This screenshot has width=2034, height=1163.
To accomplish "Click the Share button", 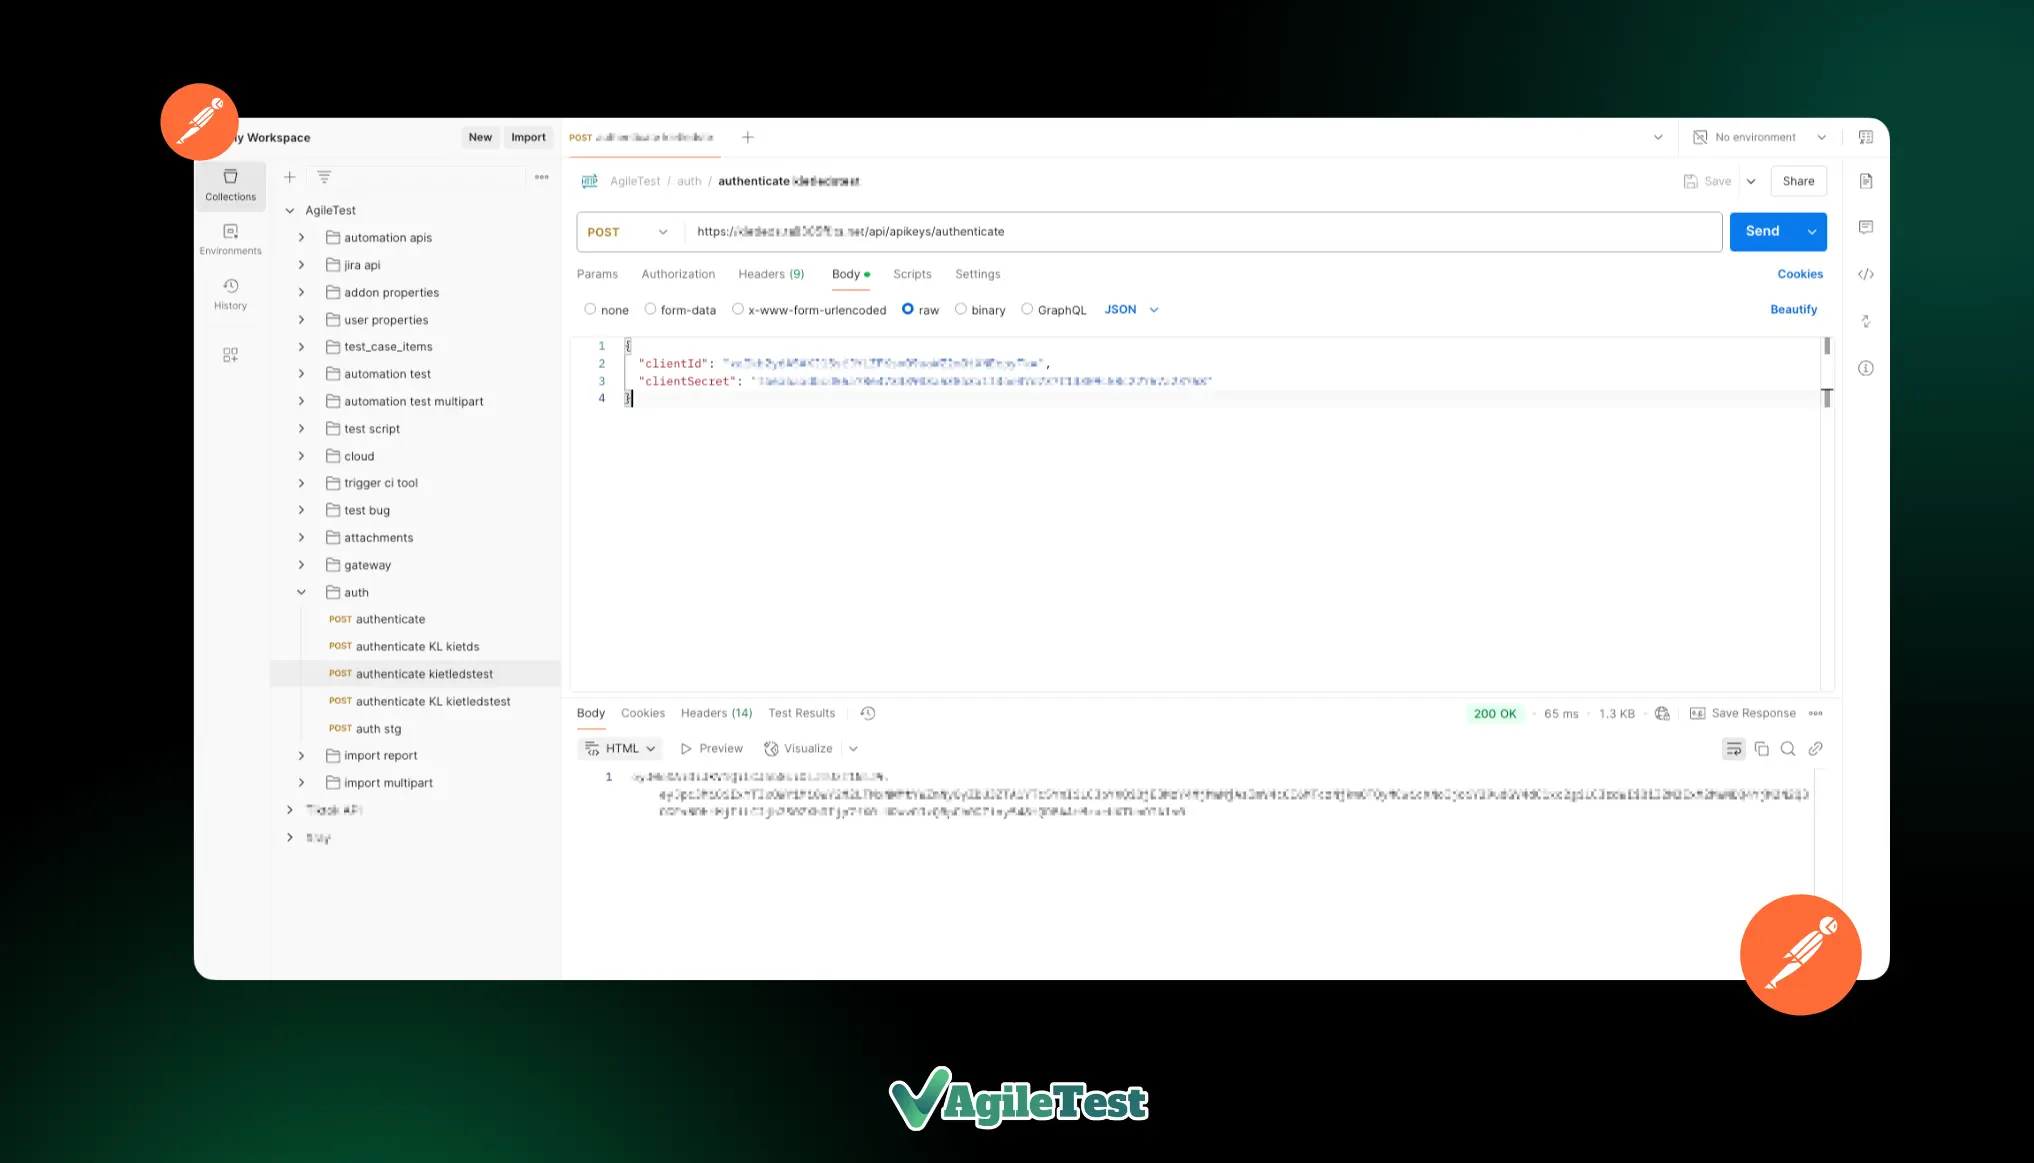I will [x=1799, y=180].
